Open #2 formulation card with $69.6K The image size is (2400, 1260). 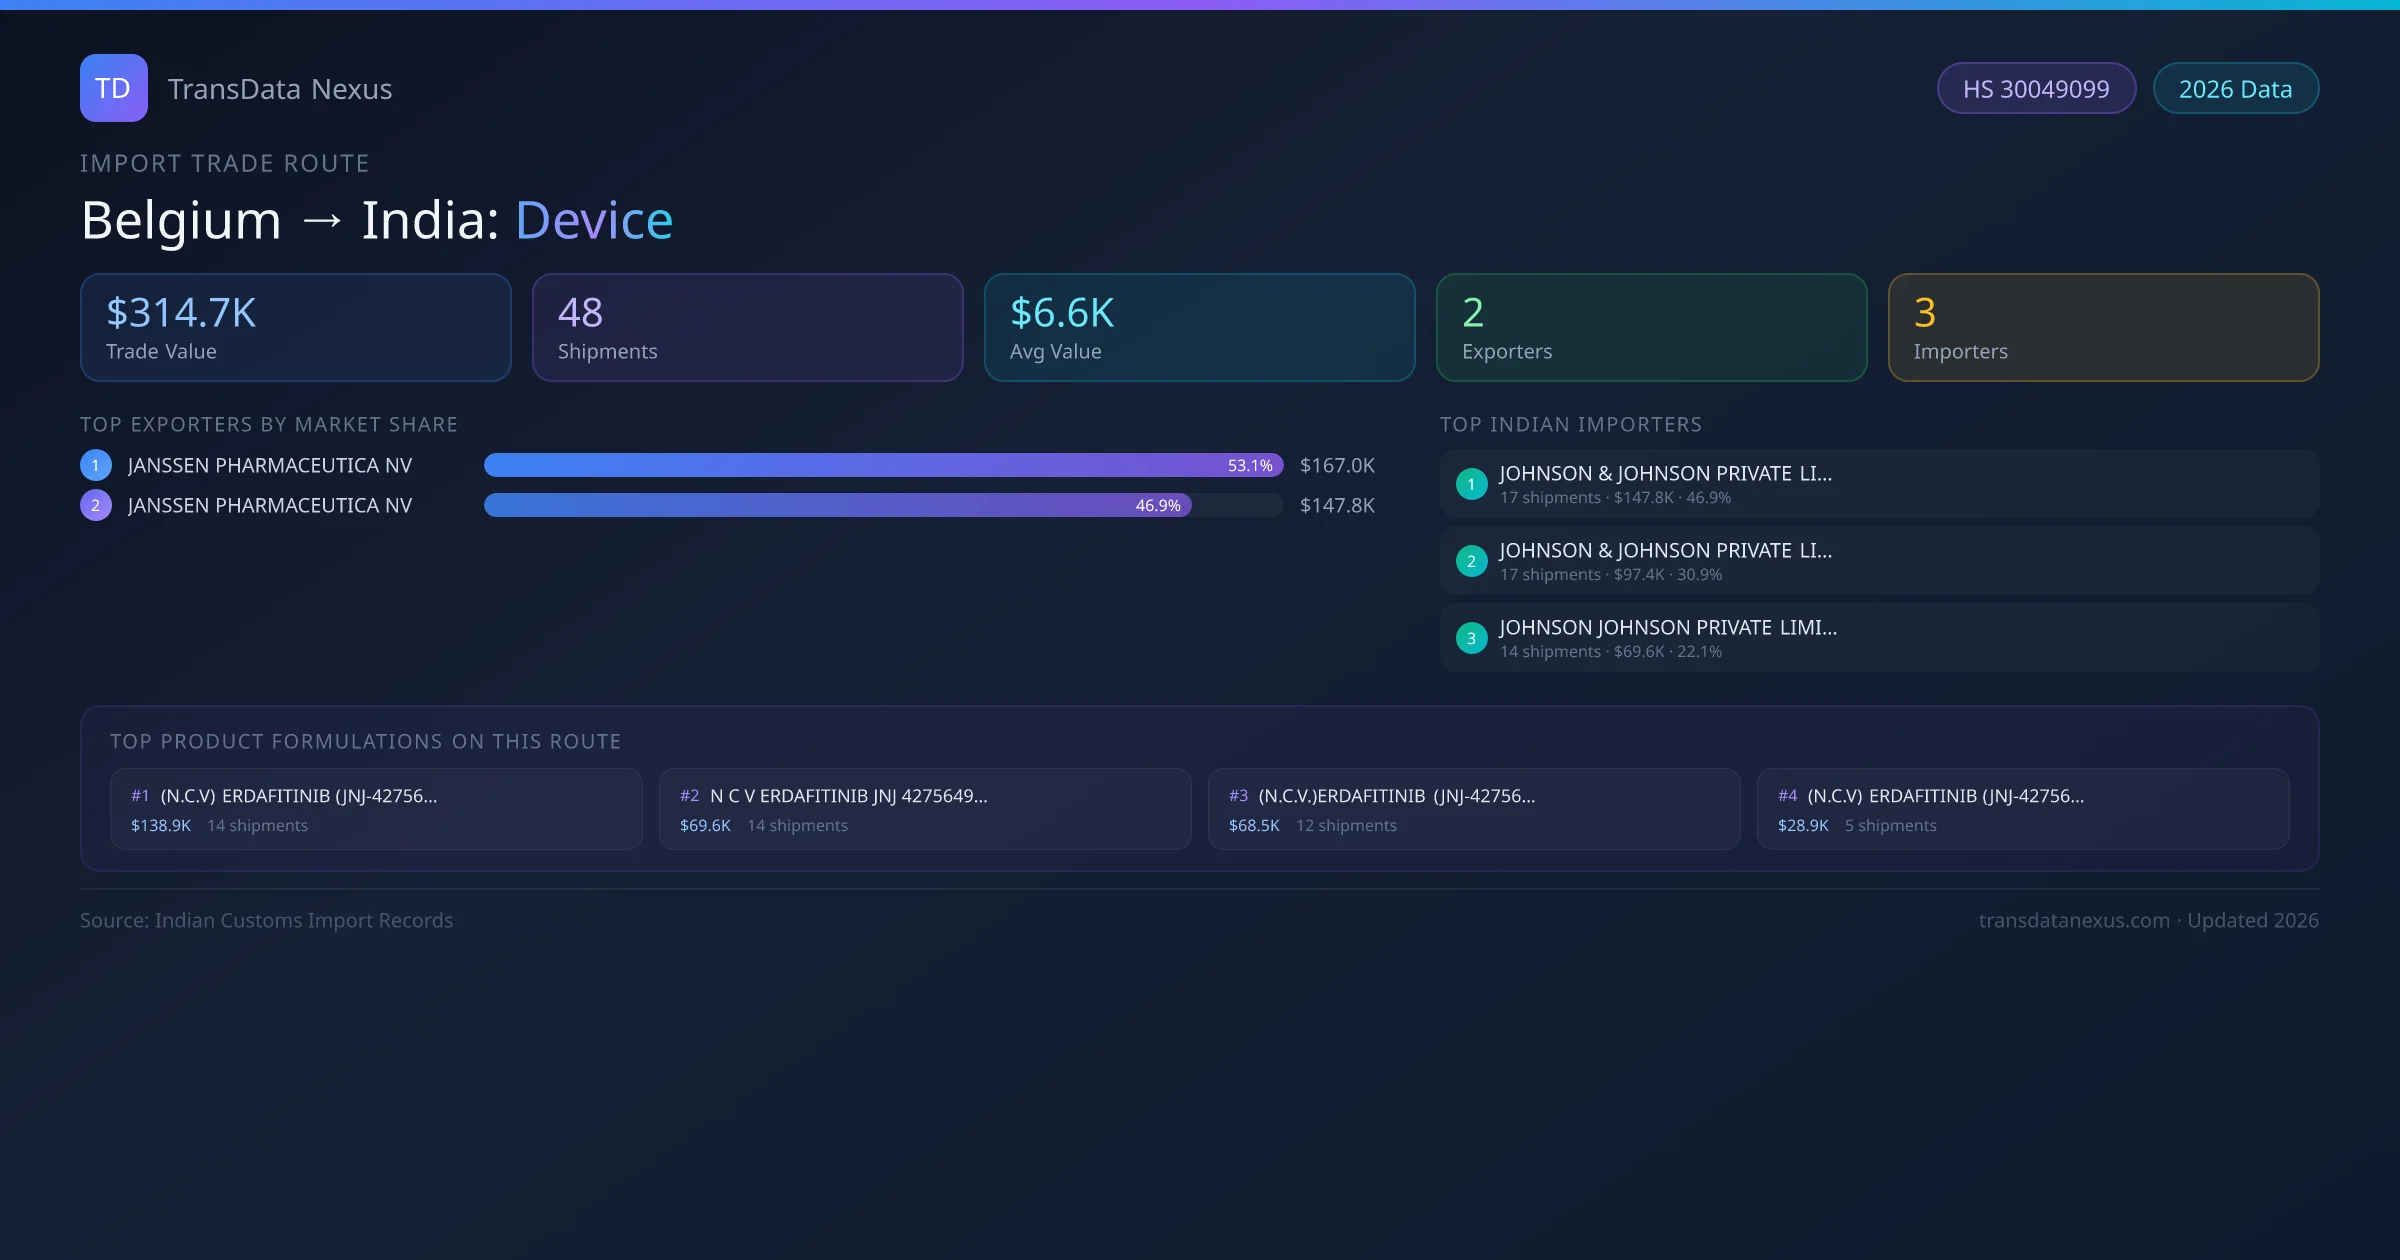(925, 809)
